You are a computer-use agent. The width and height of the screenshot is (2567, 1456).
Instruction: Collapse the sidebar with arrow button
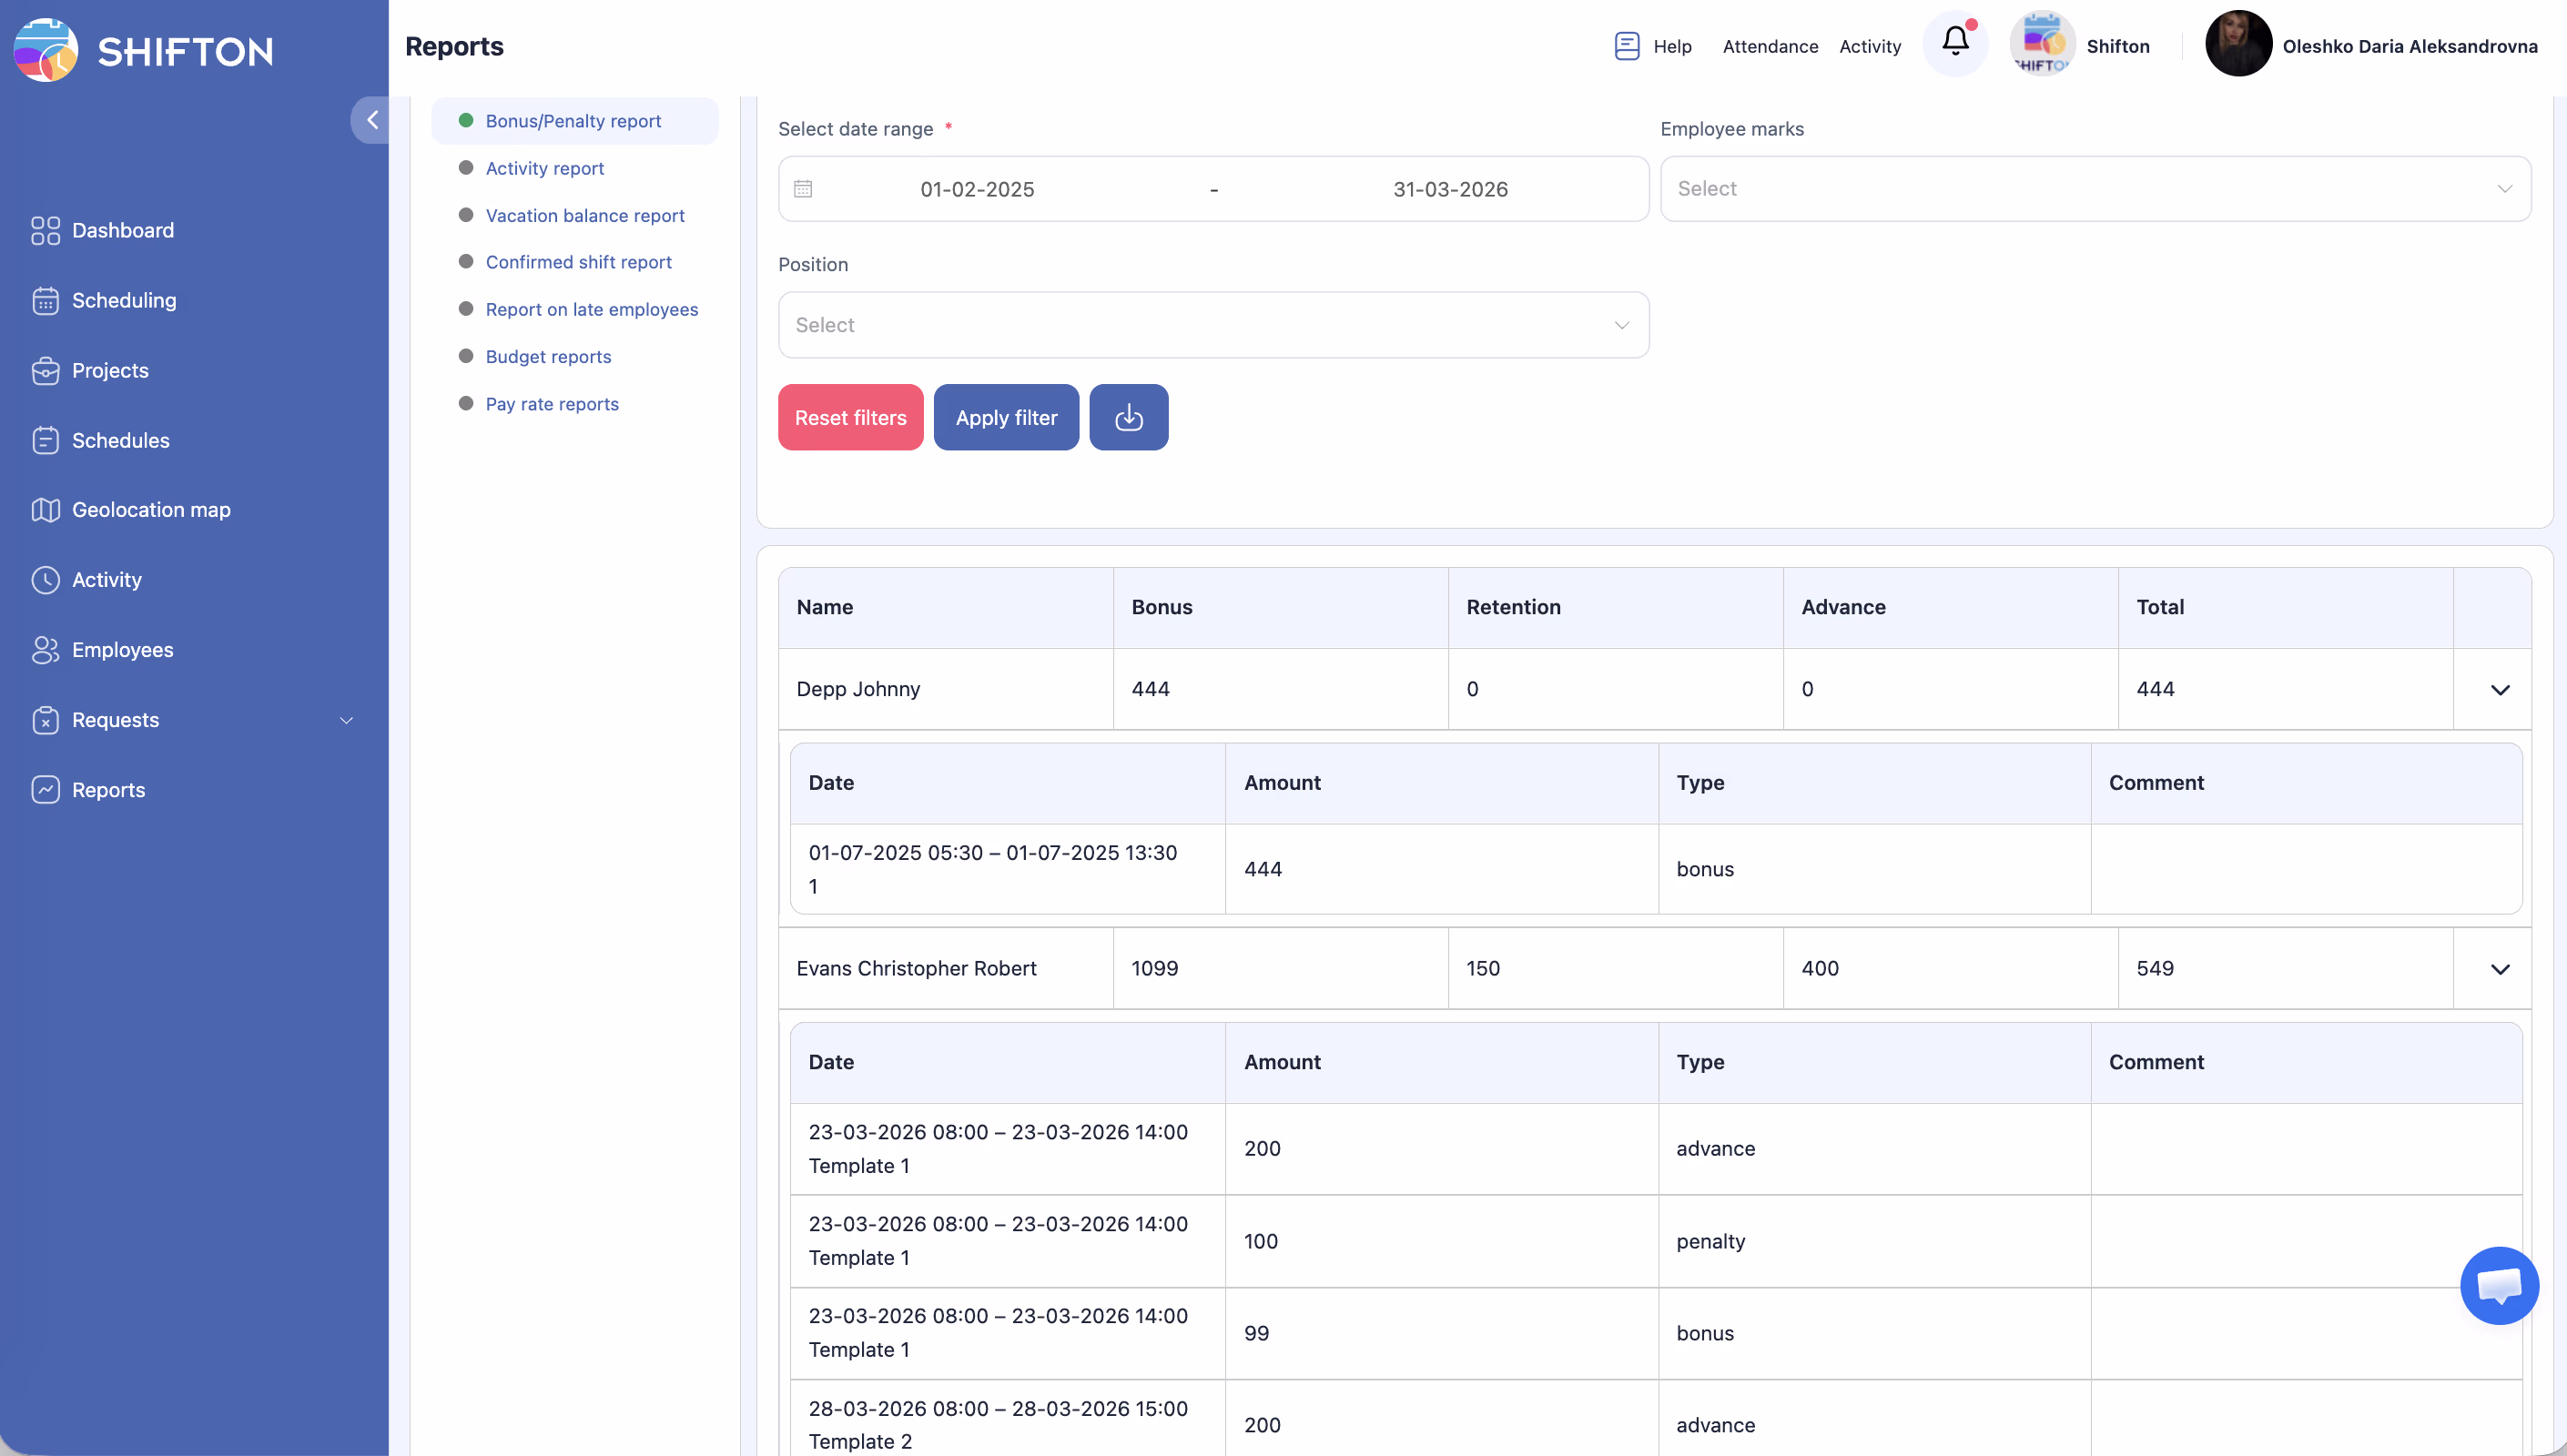371,120
